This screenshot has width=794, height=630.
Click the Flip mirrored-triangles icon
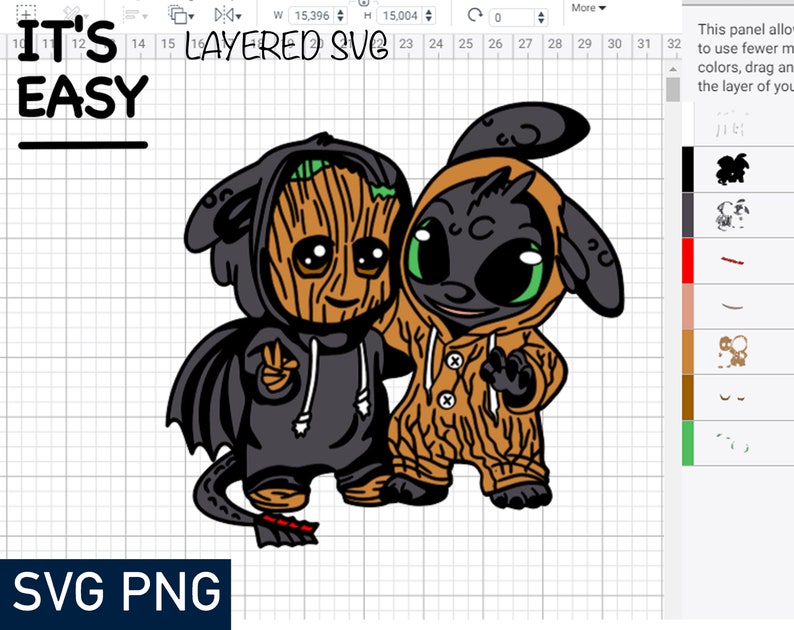click(x=222, y=15)
